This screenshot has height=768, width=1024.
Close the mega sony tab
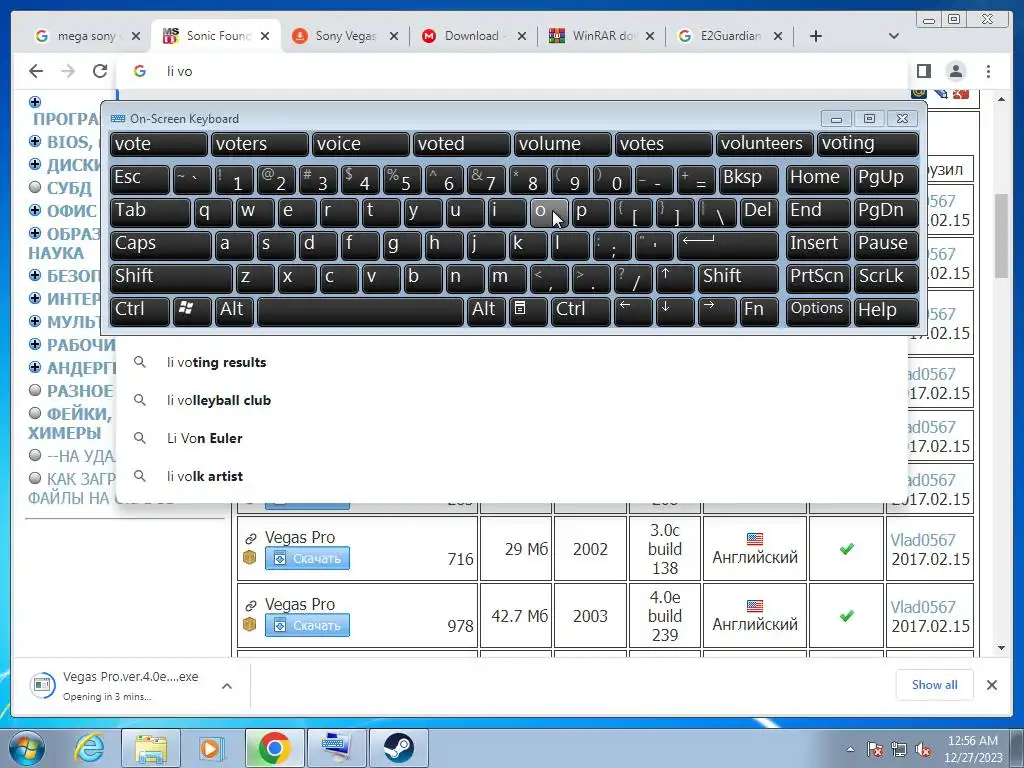(x=136, y=36)
